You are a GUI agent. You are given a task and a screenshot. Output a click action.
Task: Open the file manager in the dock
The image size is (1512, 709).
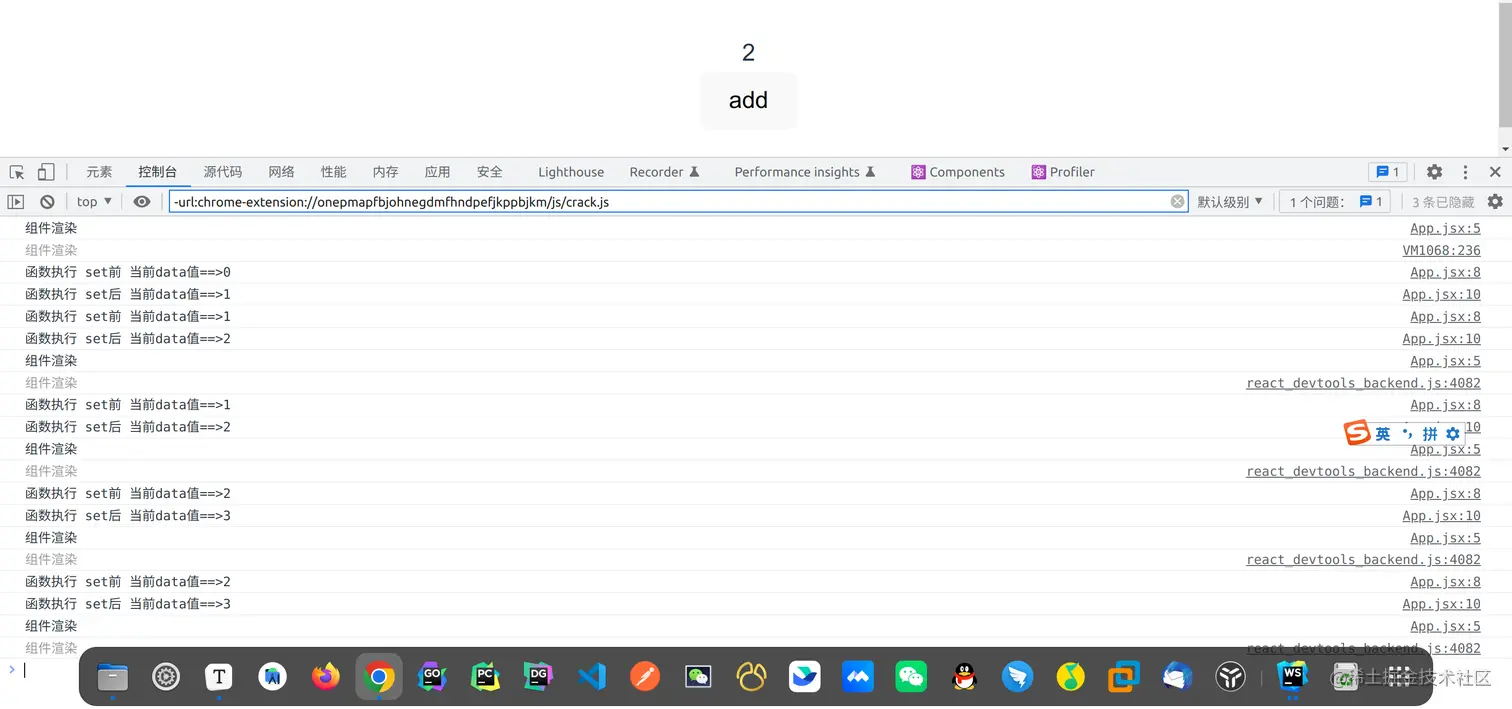click(x=112, y=677)
